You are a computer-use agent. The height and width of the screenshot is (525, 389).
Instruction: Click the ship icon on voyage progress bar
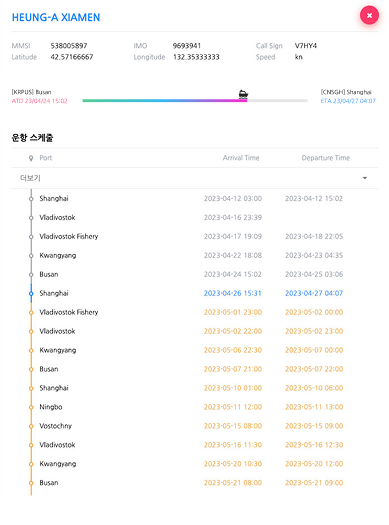point(243,94)
